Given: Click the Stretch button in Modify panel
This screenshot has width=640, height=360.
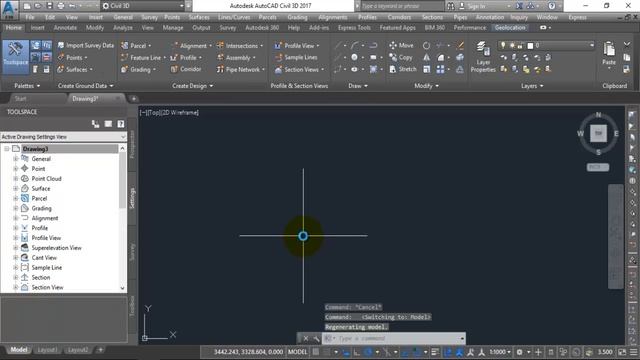Looking at the screenshot, I should click(x=403, y=69).
